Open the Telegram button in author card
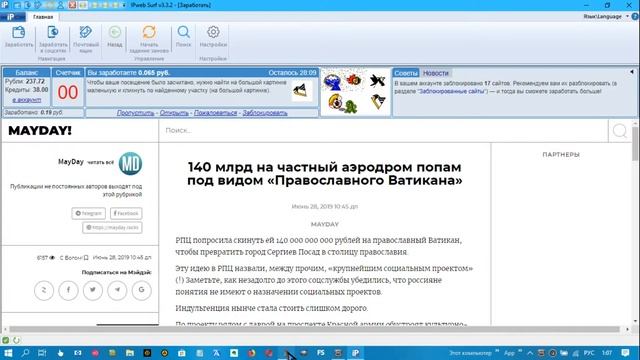Screen dimensions: 640x360 [x=89, y=213]
